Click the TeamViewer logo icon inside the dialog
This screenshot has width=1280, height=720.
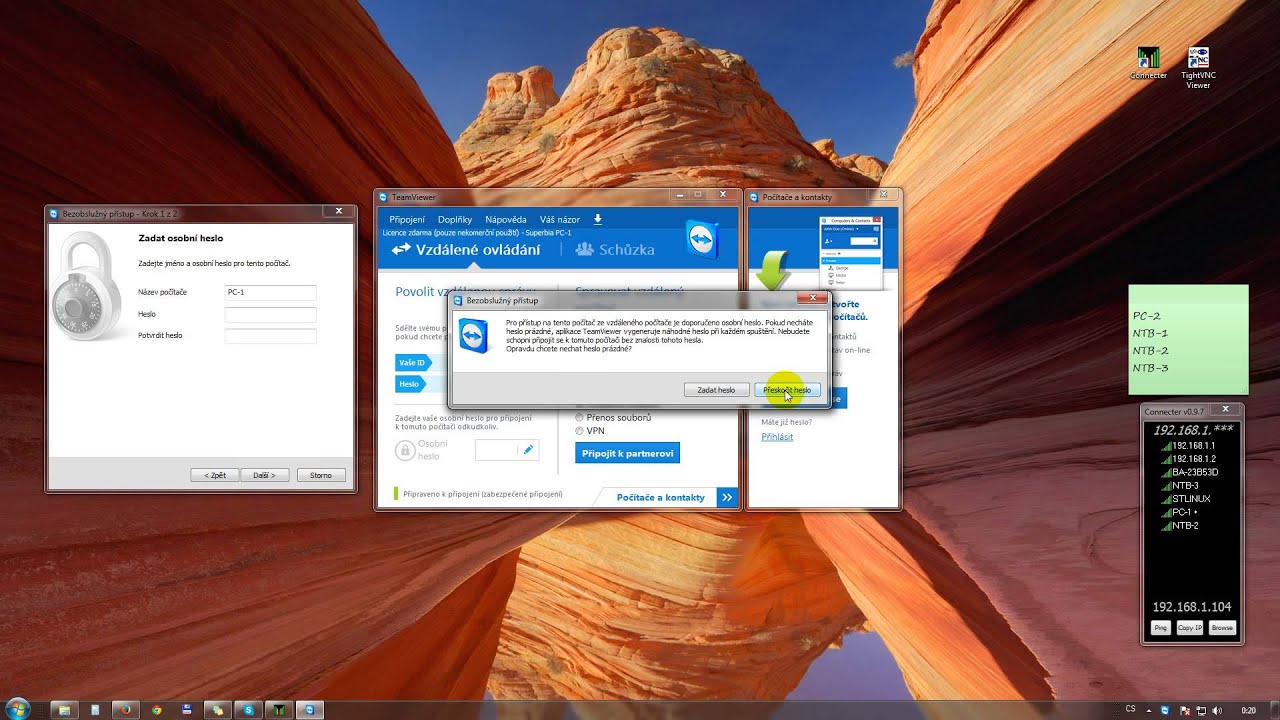pos(475,336)
